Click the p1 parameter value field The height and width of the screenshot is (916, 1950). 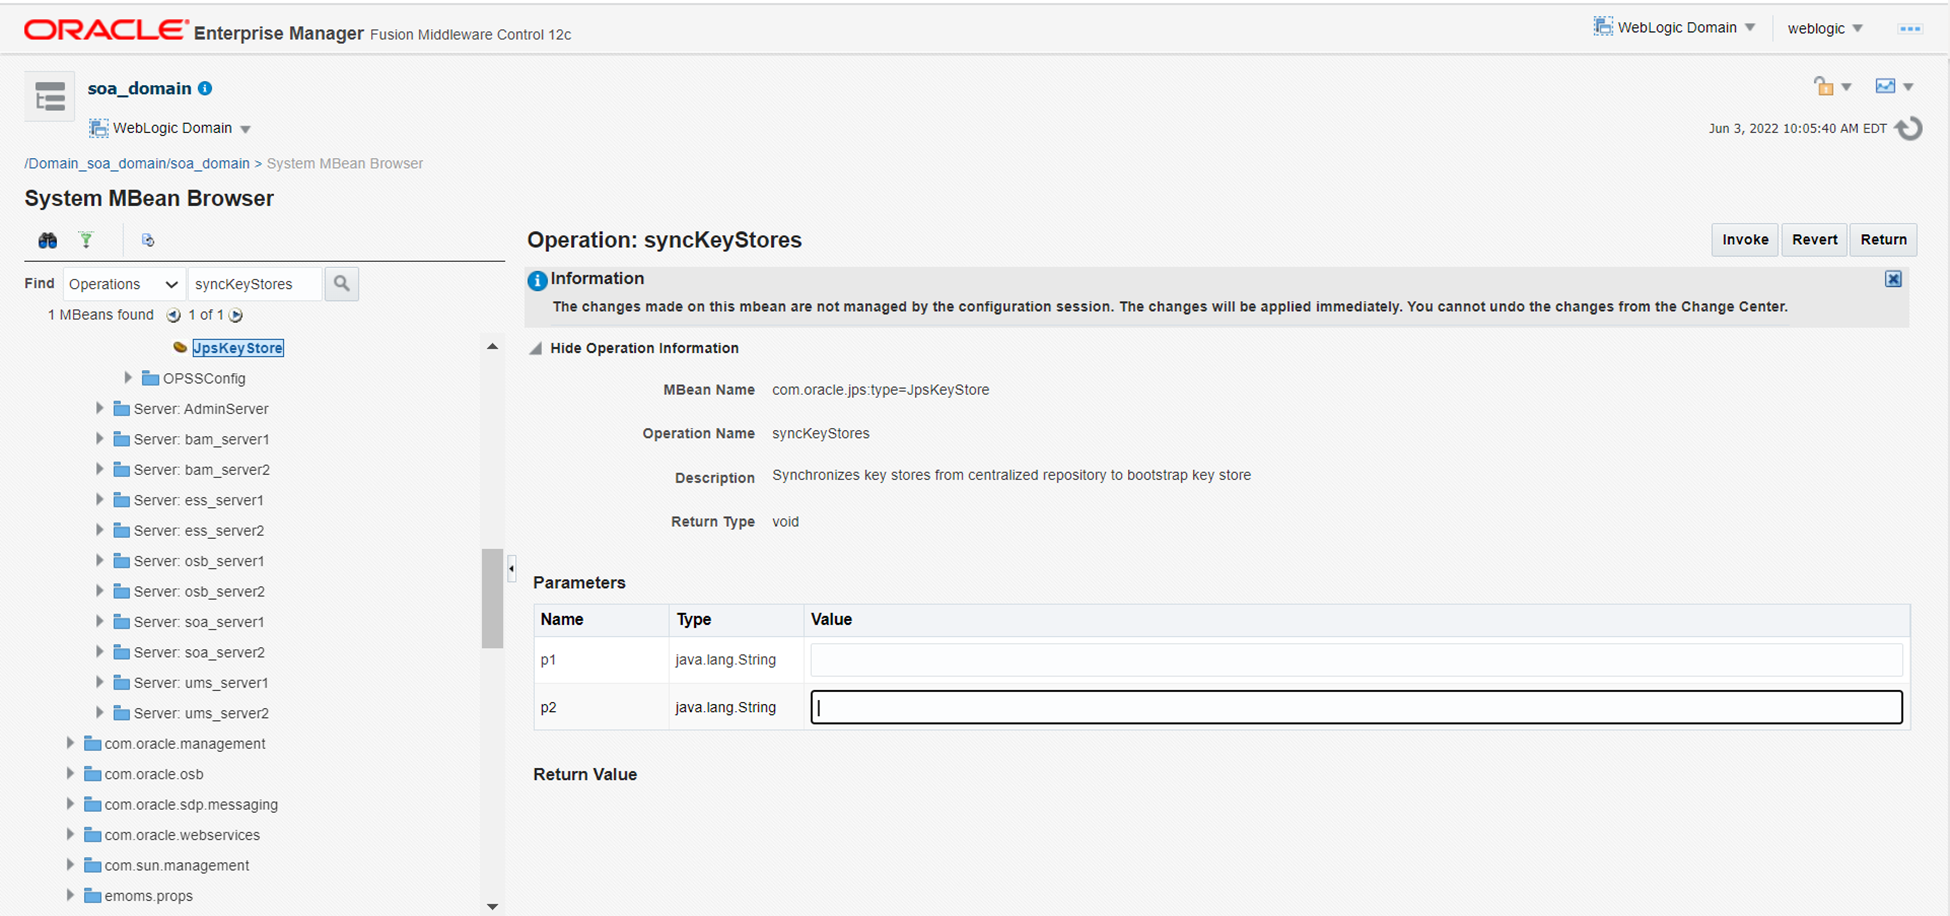click(x=1356, y=660)
